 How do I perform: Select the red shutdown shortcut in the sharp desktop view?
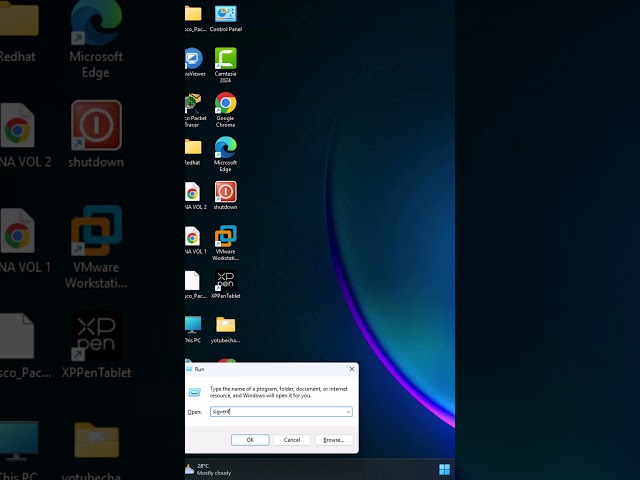point(226,196)
